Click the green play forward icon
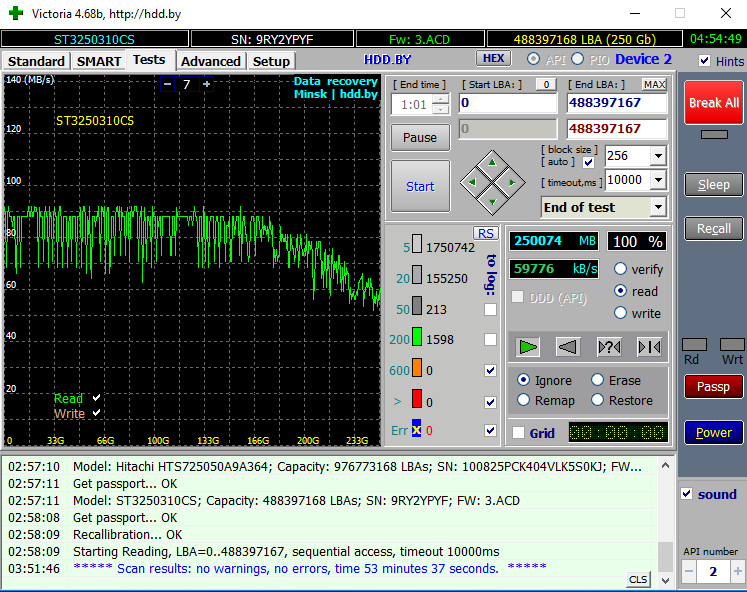Image resolution: width=747 pixels, height=592 pixels. coord(528,347)
